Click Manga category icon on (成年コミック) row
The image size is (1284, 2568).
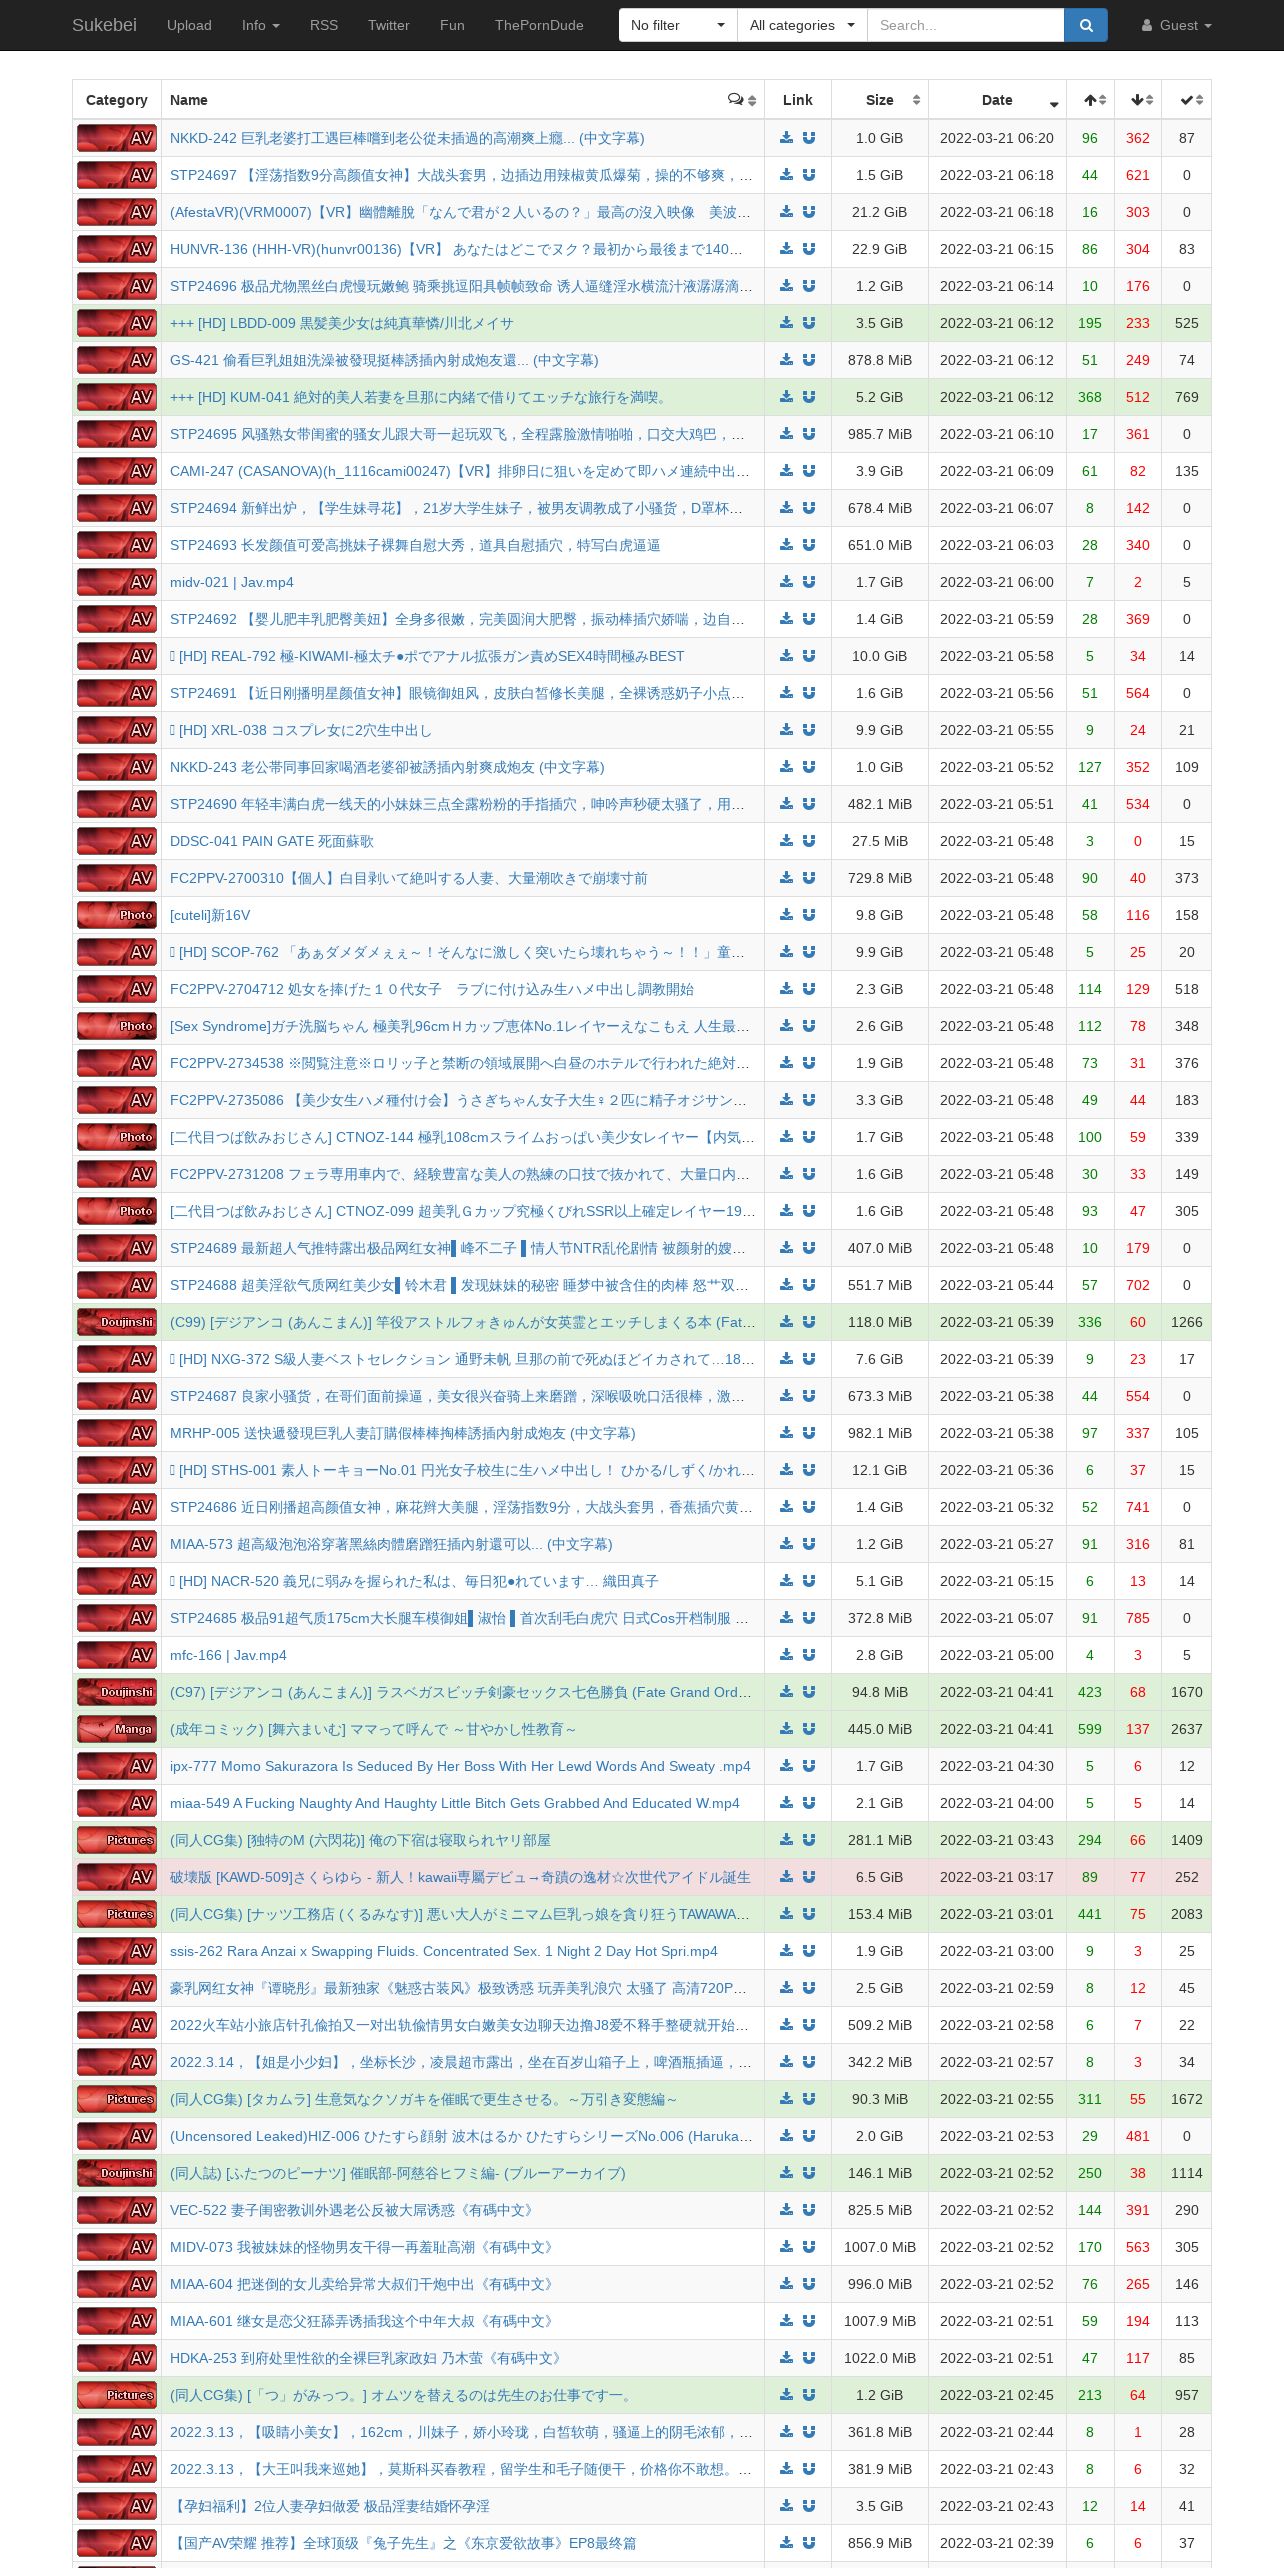pyautogui.click(x=117, y=1729)
